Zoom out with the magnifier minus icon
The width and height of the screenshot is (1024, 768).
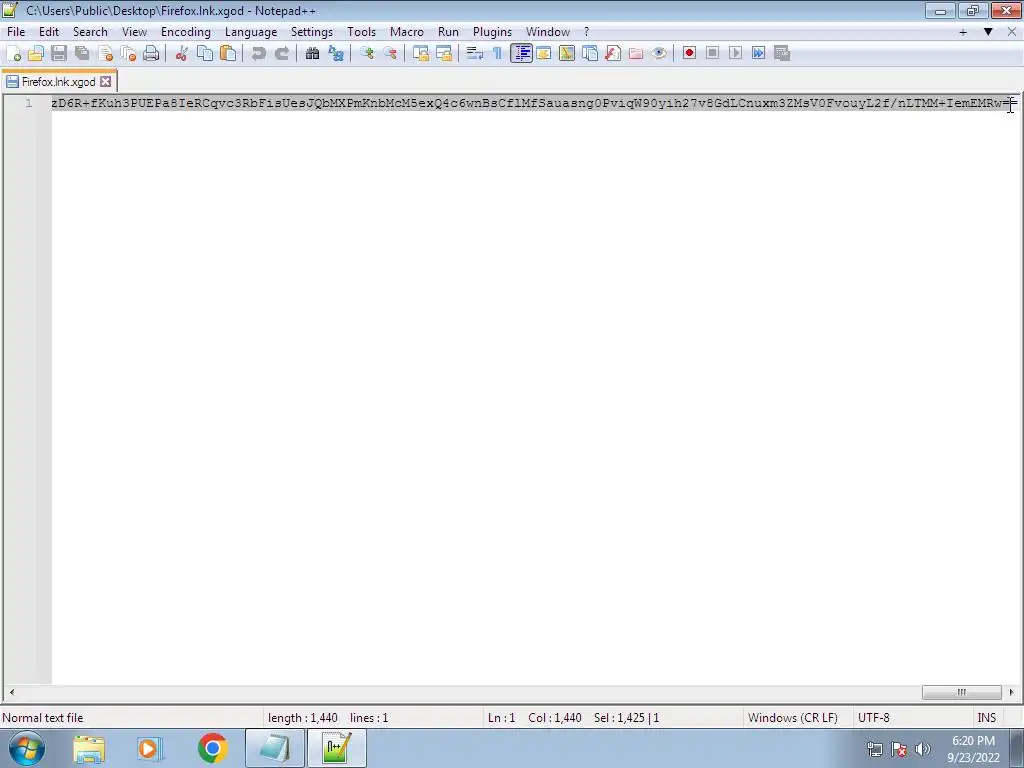(x=390, y=54)
